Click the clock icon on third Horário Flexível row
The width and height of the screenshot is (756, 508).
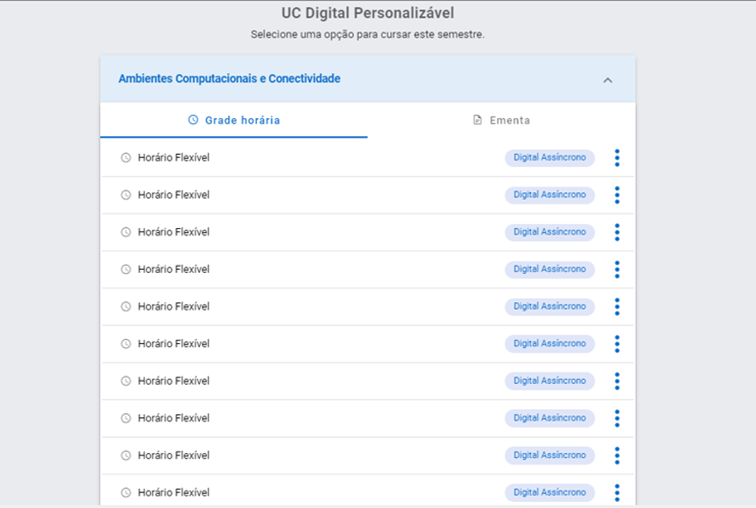point(125,232)
